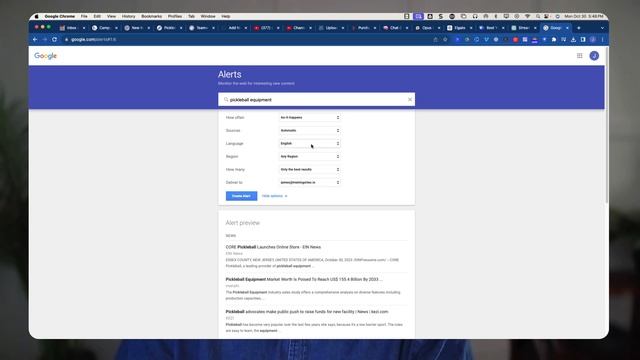Open the macOS Spotlight search icon

click(538, 16)
